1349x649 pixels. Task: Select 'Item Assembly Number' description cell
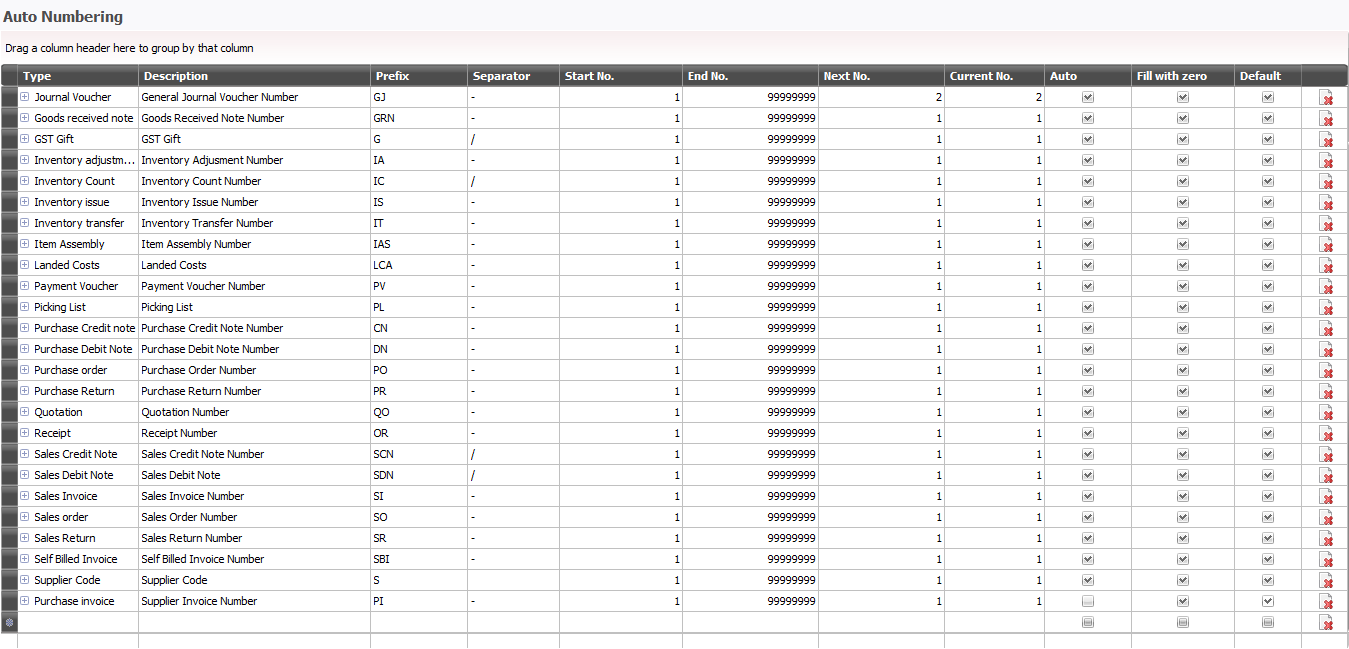pos(254,244)
